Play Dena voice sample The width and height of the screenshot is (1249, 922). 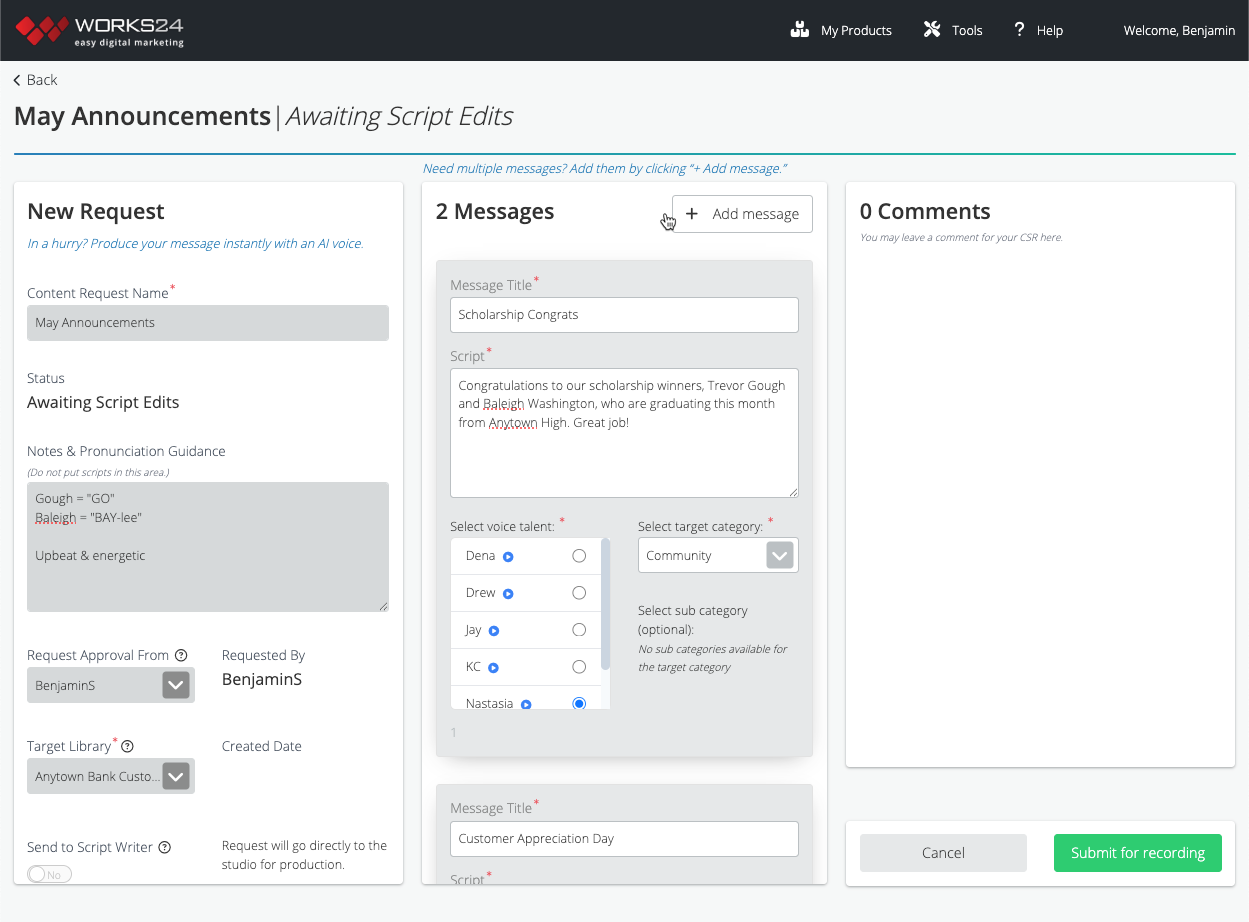pos(508,556)
